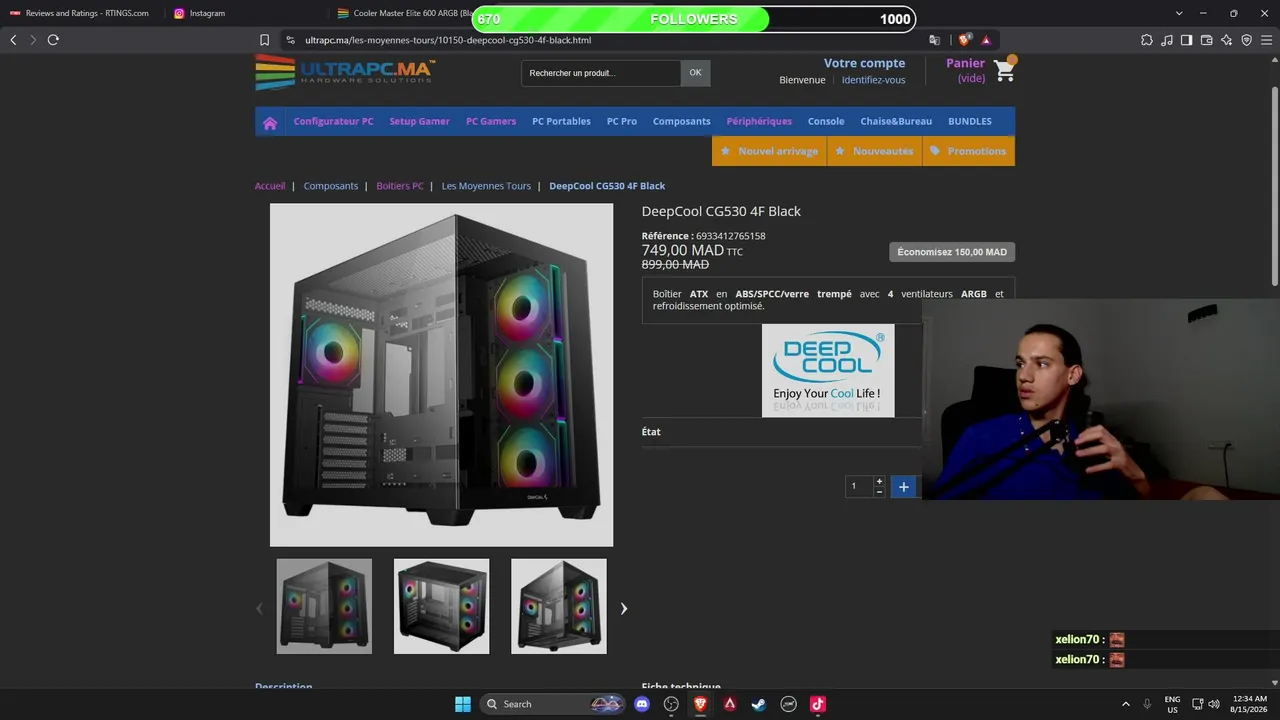Viewport: 1280px width, 720px height.
Task: Click the translate page icon
Action: [x=934, y=40]
